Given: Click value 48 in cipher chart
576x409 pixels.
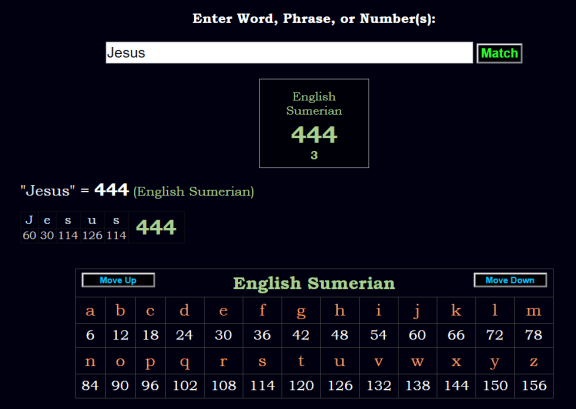Looking at the screenshot, I should pyautogui.click(x=340, y=335).
